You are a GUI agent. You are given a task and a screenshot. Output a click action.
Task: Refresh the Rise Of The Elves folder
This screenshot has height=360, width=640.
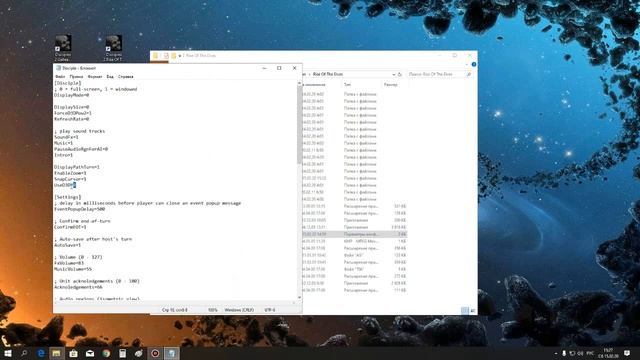click(x=400, y=74)
